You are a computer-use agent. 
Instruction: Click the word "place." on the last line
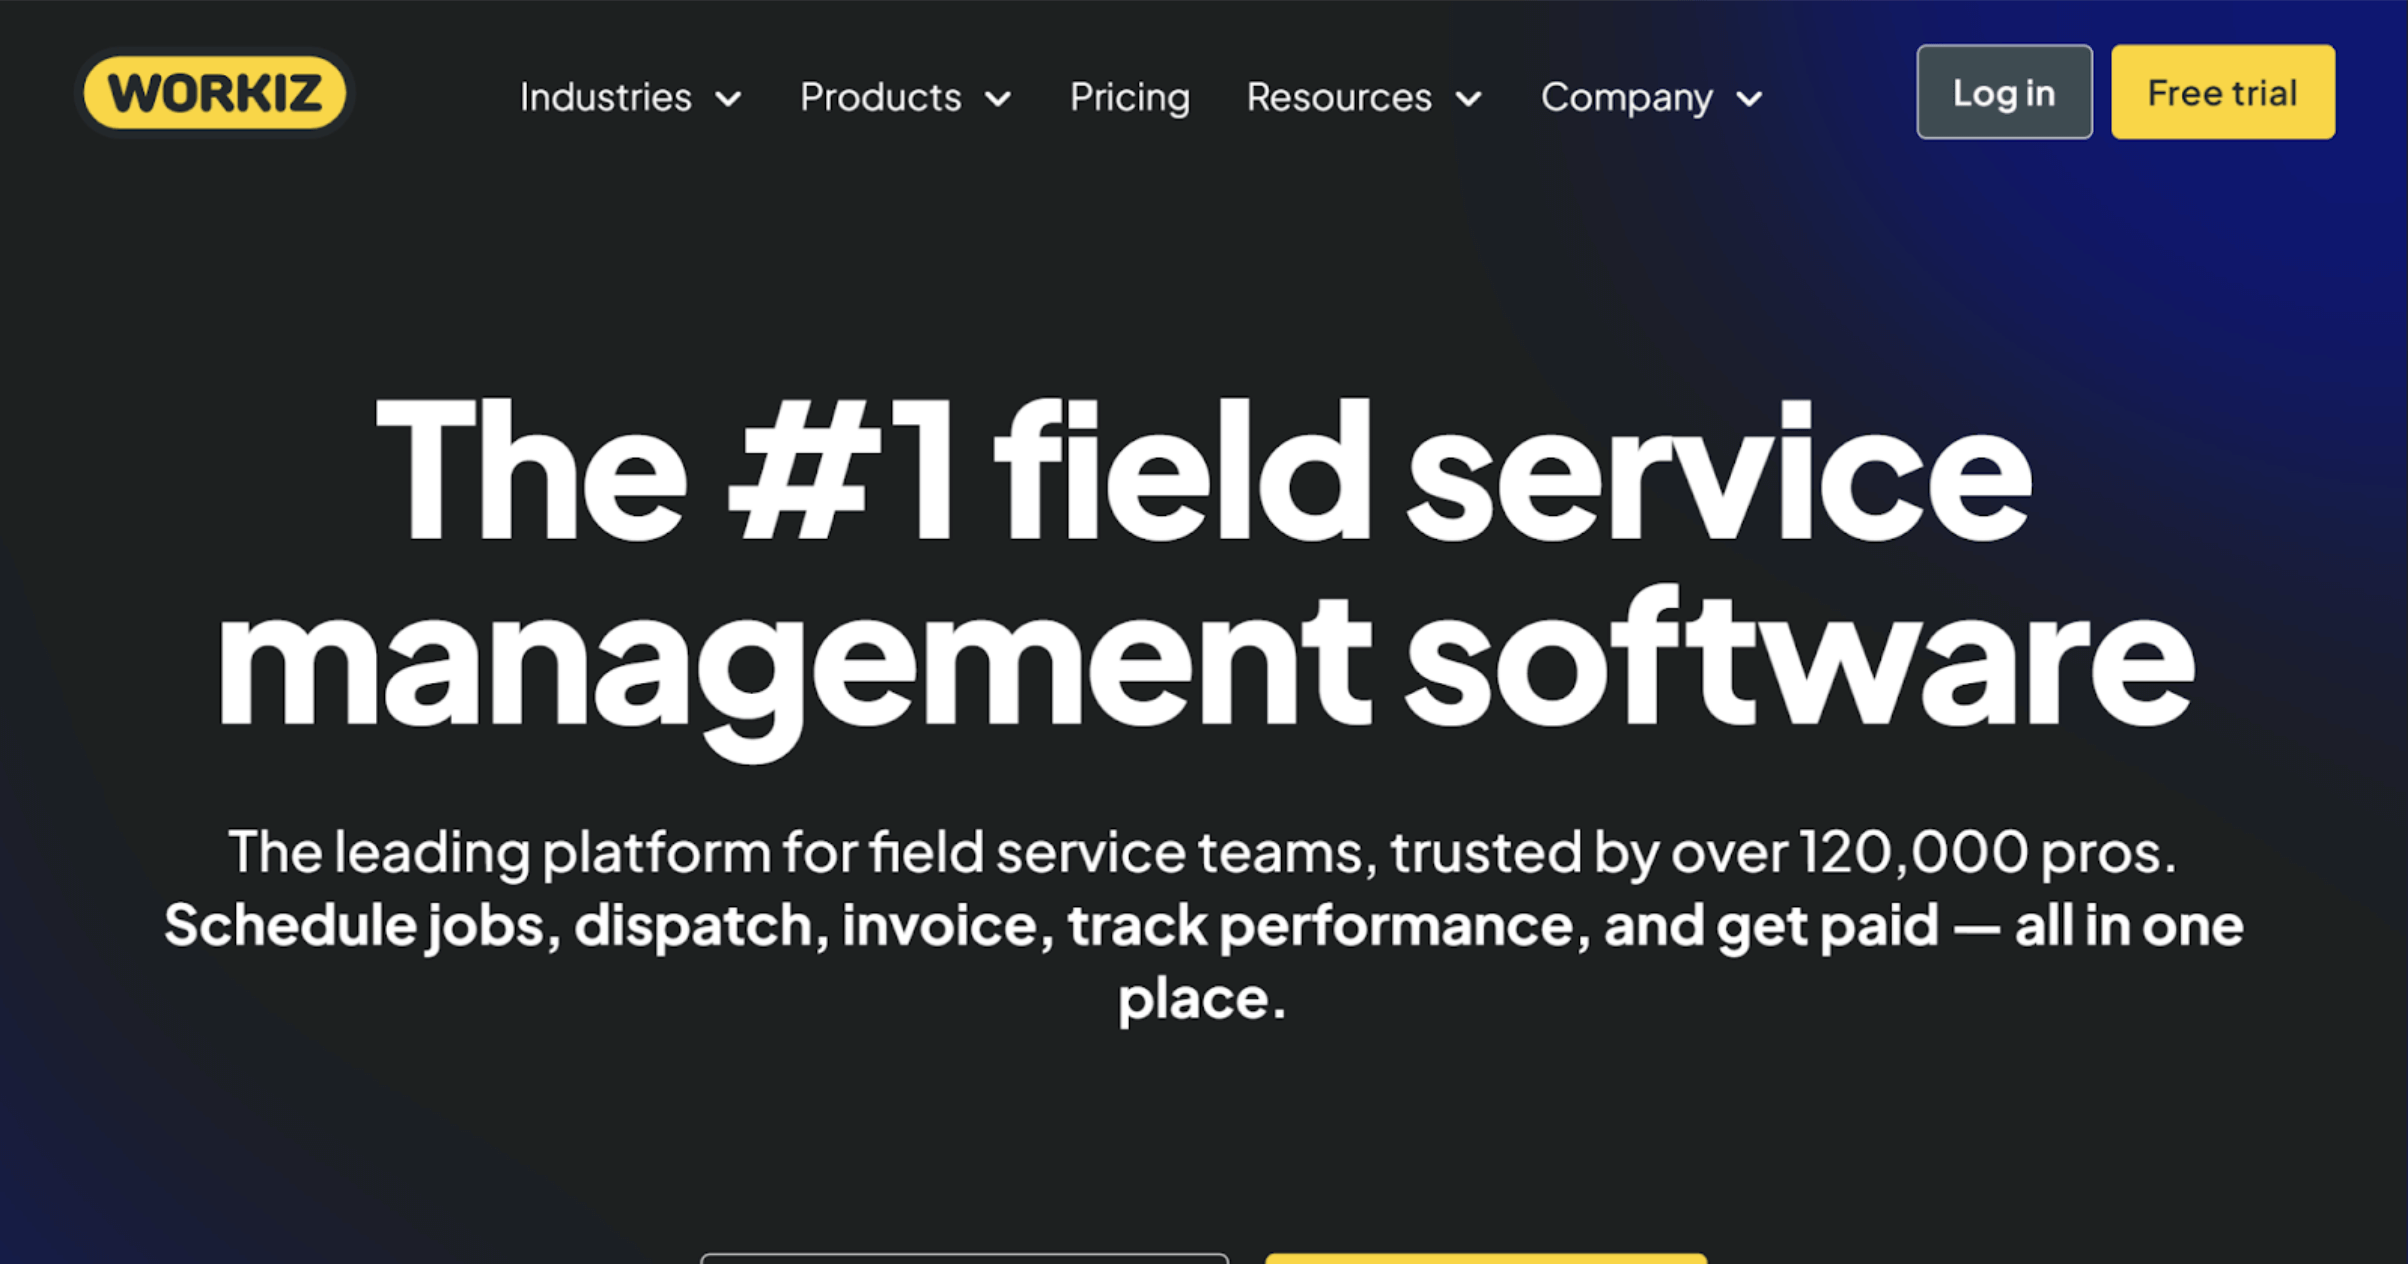point(1202,998)
